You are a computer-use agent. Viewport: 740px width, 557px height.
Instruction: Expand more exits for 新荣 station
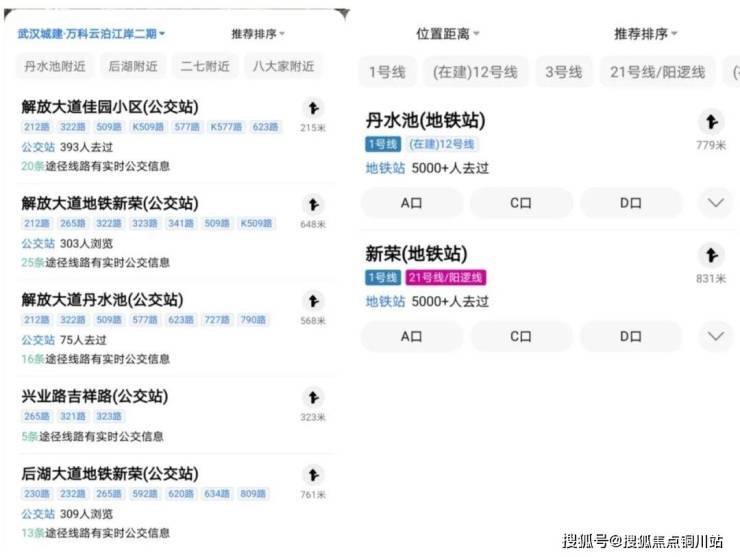click(x=715, y=336)
